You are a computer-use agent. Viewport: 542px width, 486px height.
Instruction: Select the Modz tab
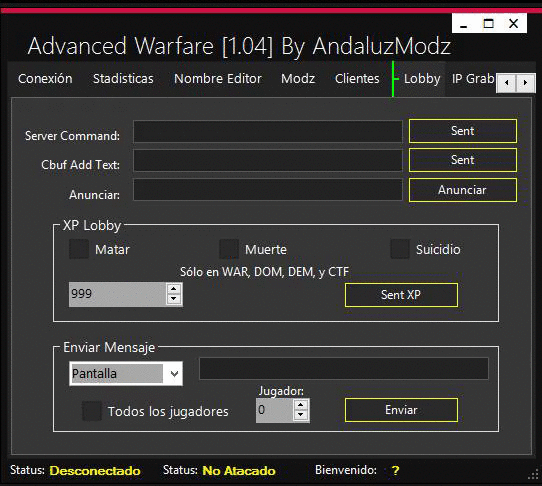[x=298, y=79]
